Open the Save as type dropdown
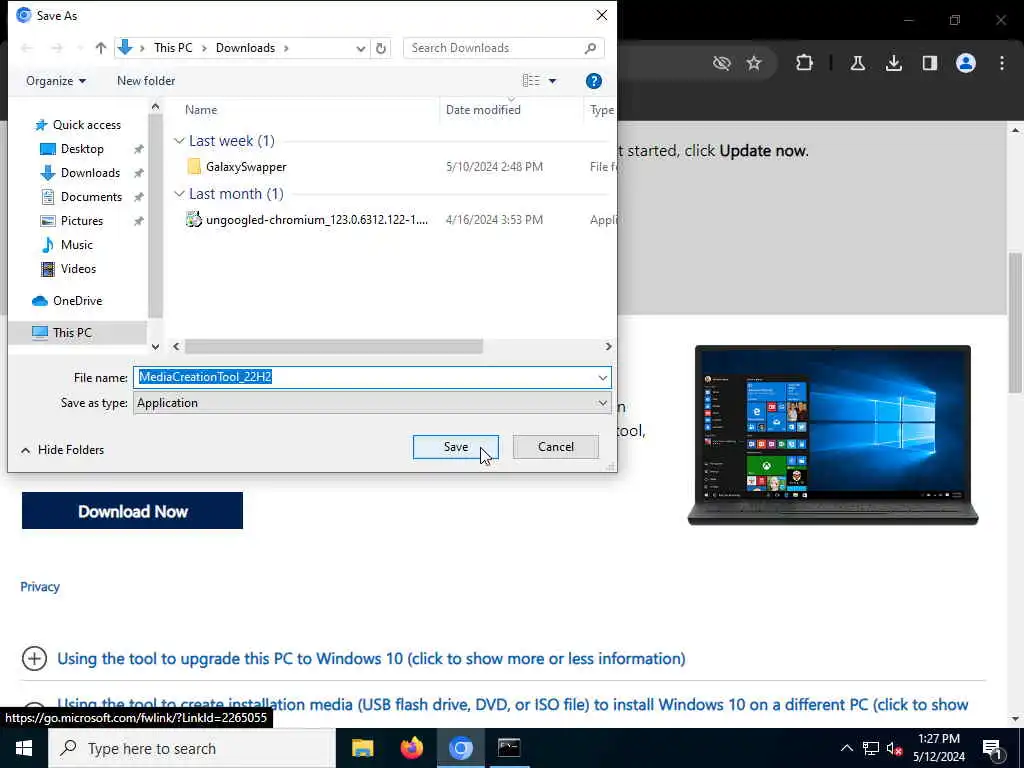 [x=602, y=403]
